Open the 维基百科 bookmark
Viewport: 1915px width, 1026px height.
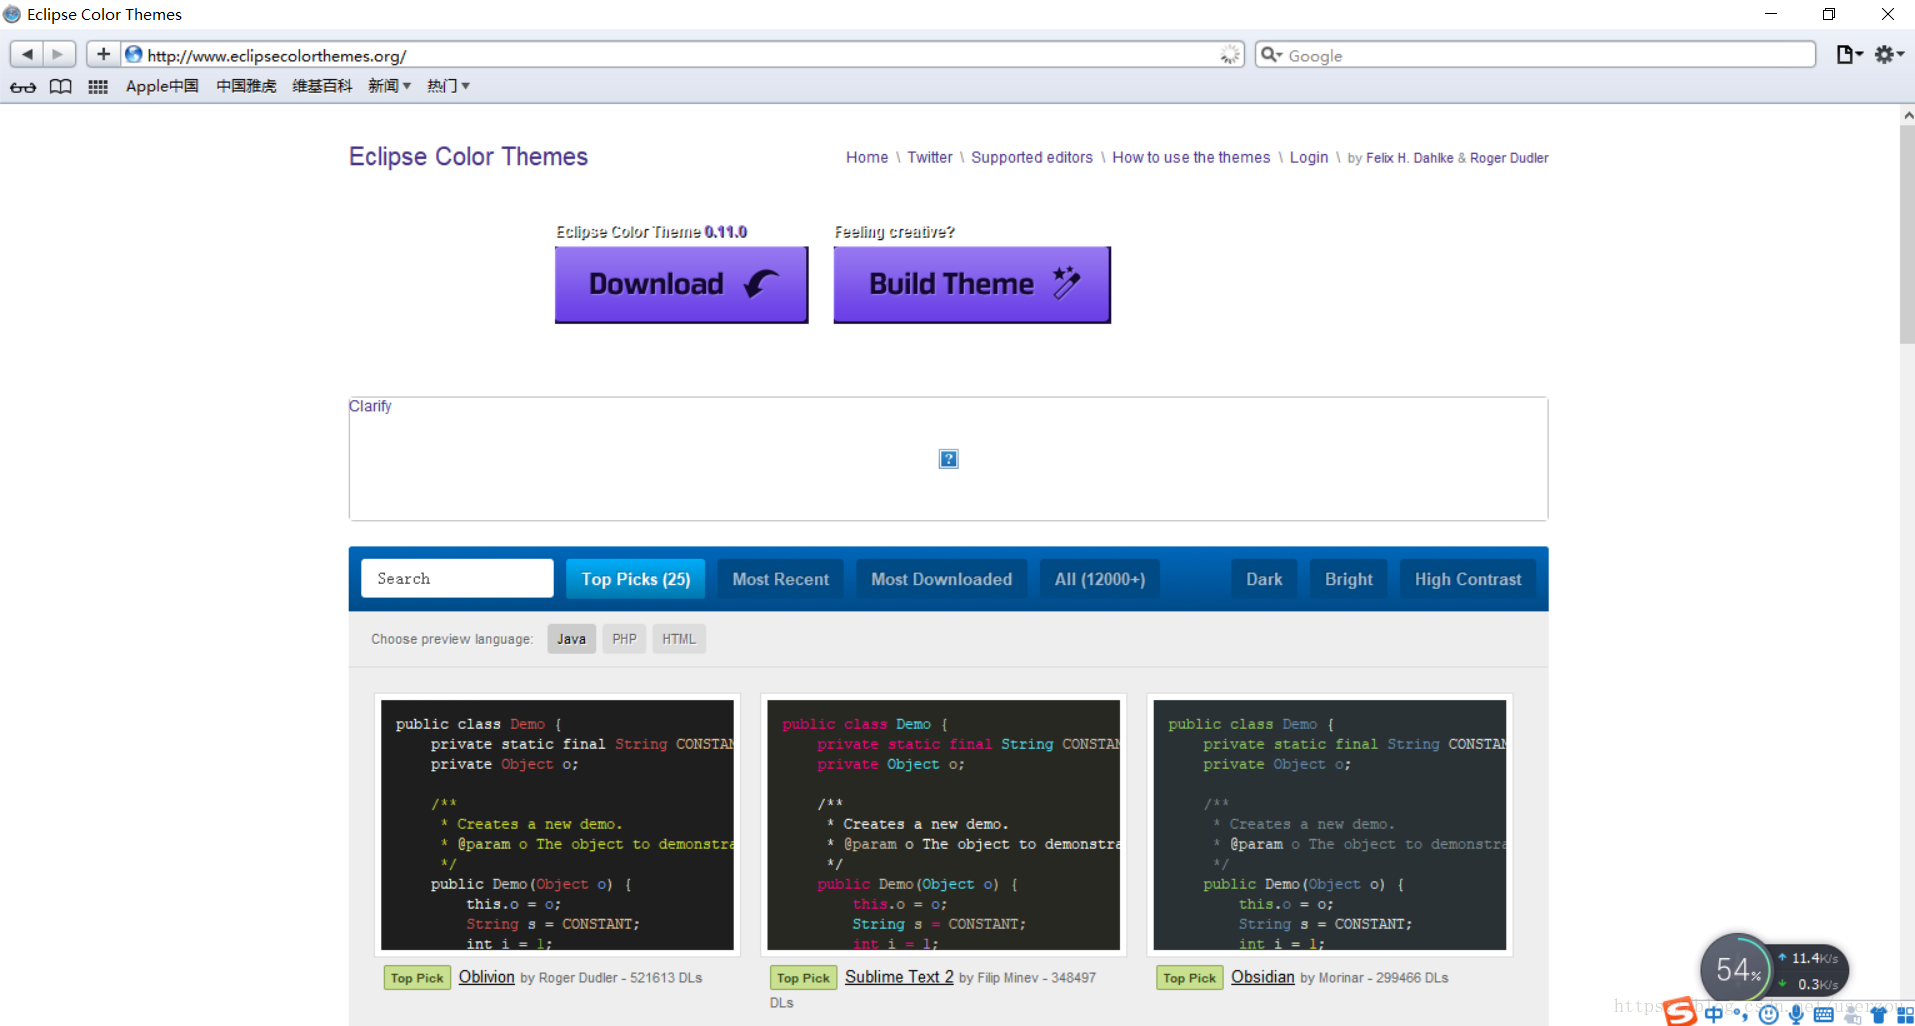(322, 86)
